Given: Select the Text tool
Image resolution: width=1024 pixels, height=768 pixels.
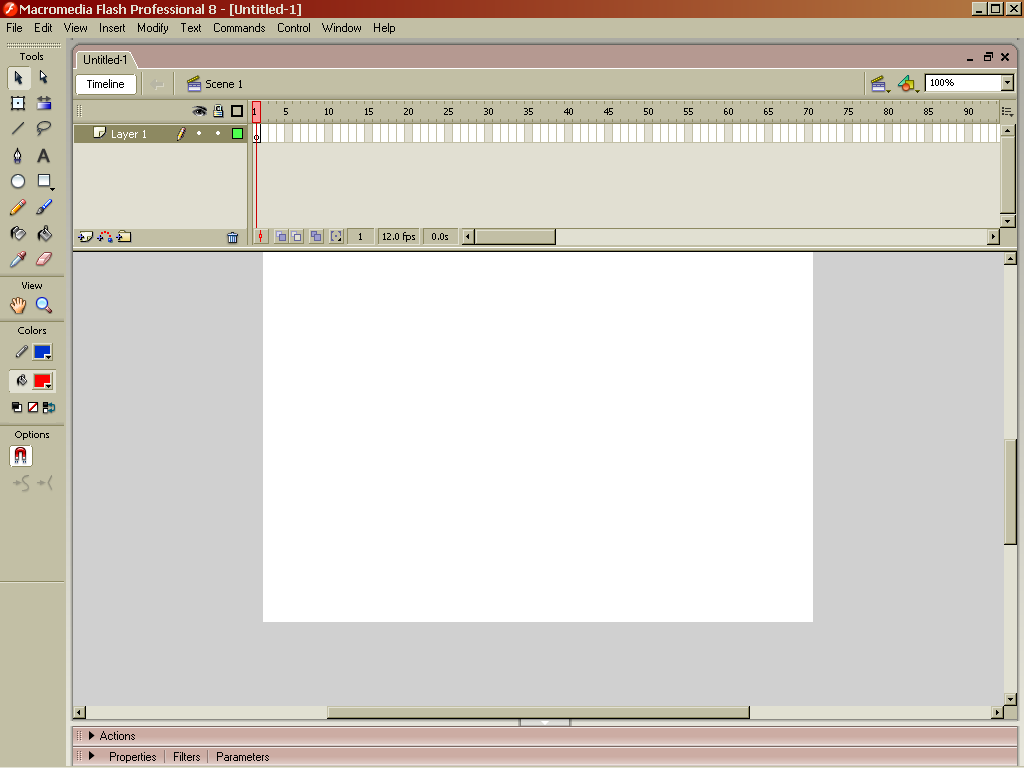Looking at the screenshot, I should pos(44,155).
